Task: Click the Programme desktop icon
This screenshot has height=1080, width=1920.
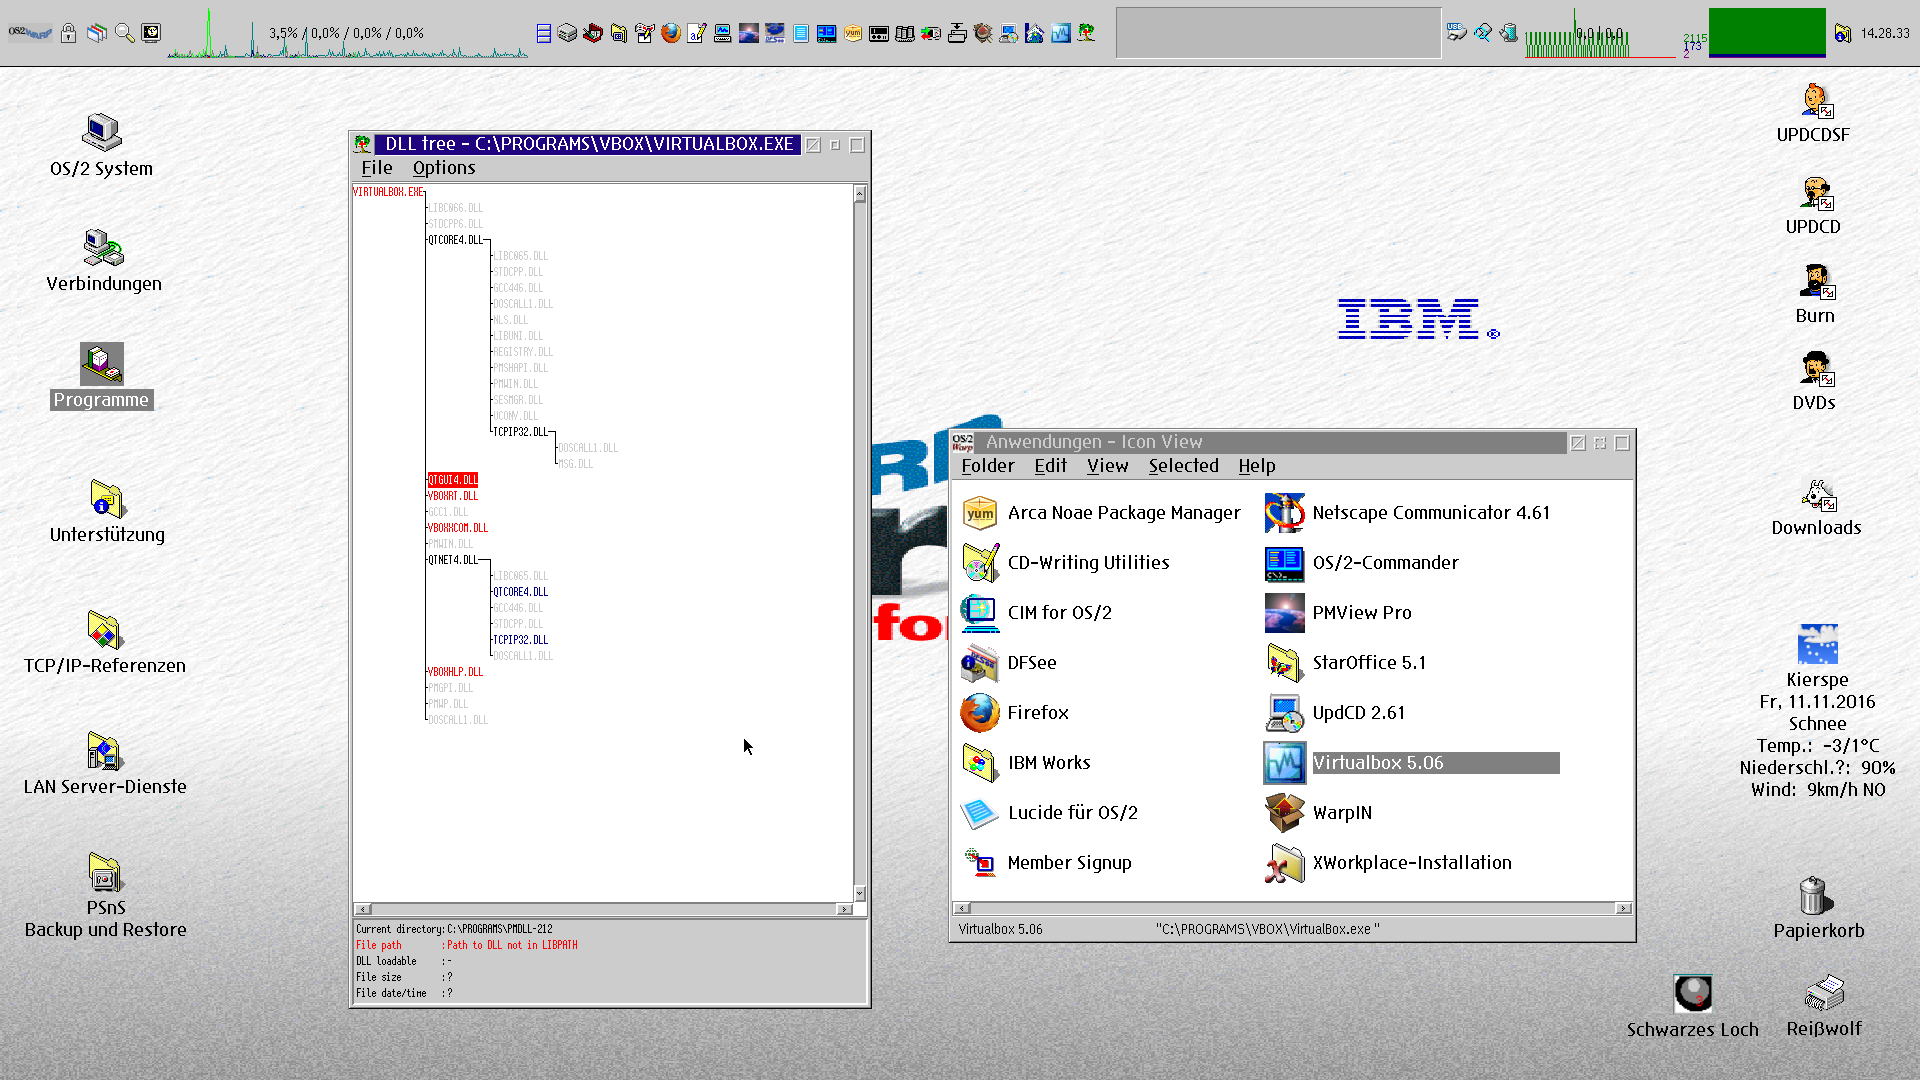Action: click(x=101, y=363)
